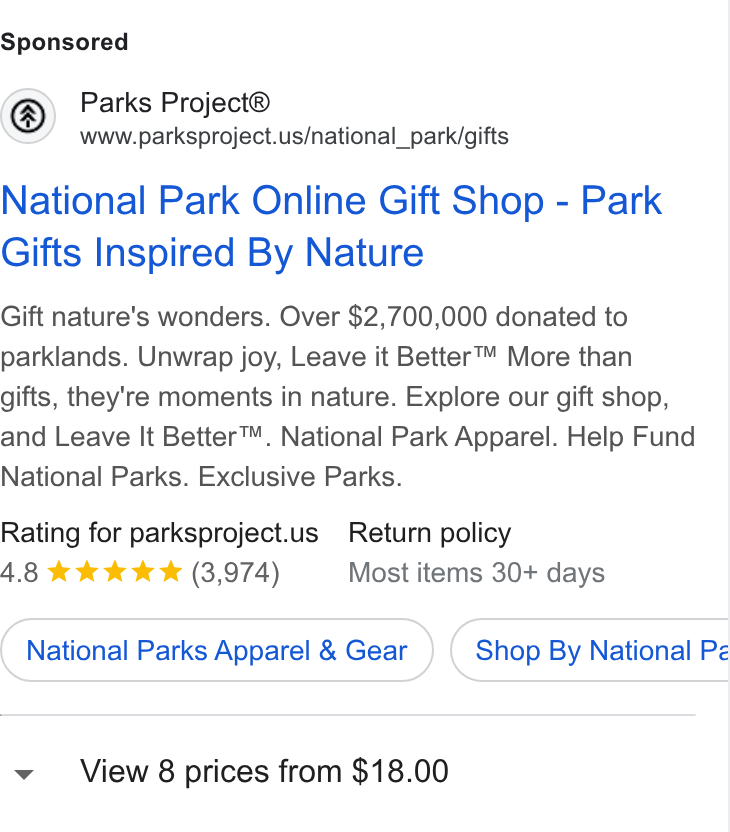Click the last gold rating star
Screen dimensions: 730x832
point(170,572)
